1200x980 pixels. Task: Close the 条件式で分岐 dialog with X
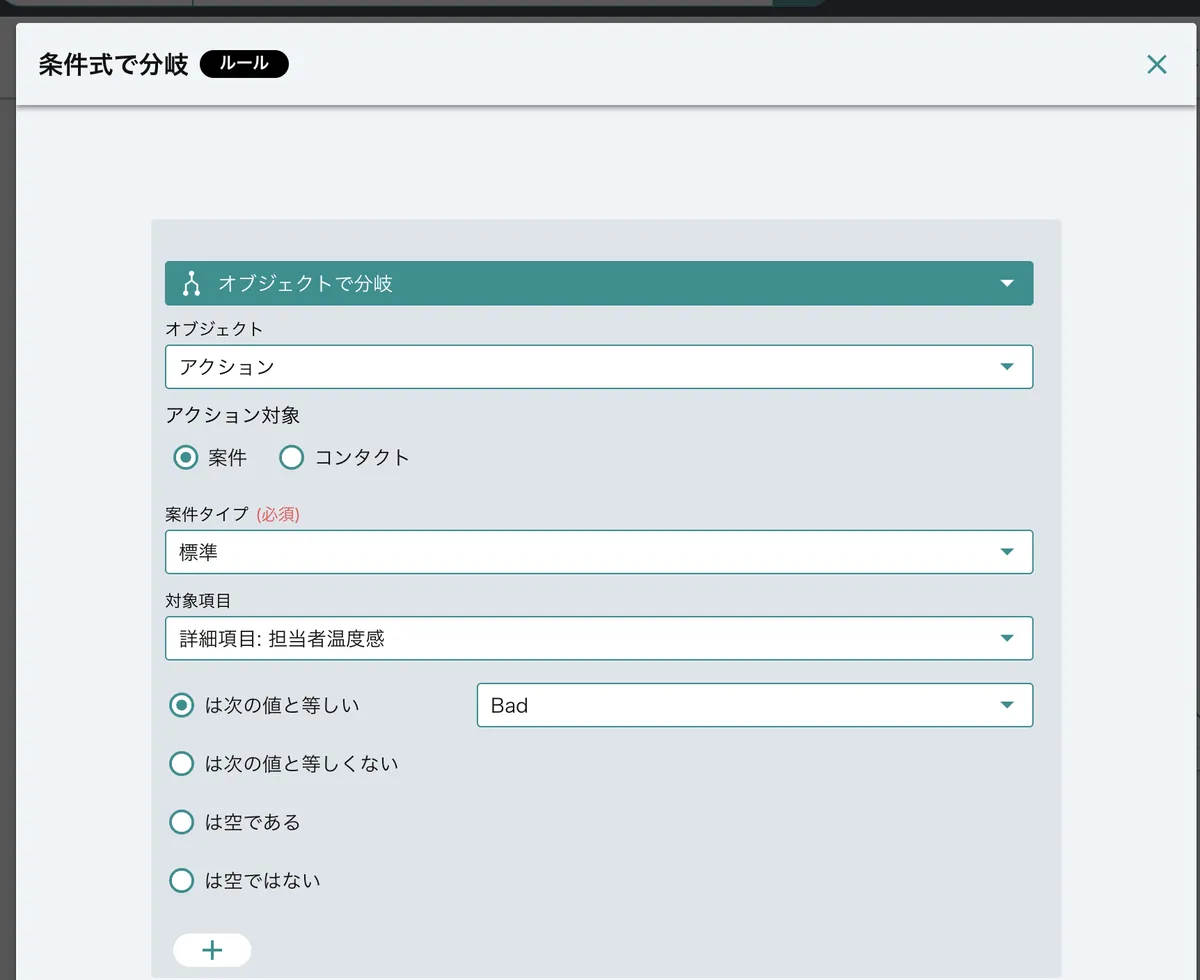click(1156, 65)
